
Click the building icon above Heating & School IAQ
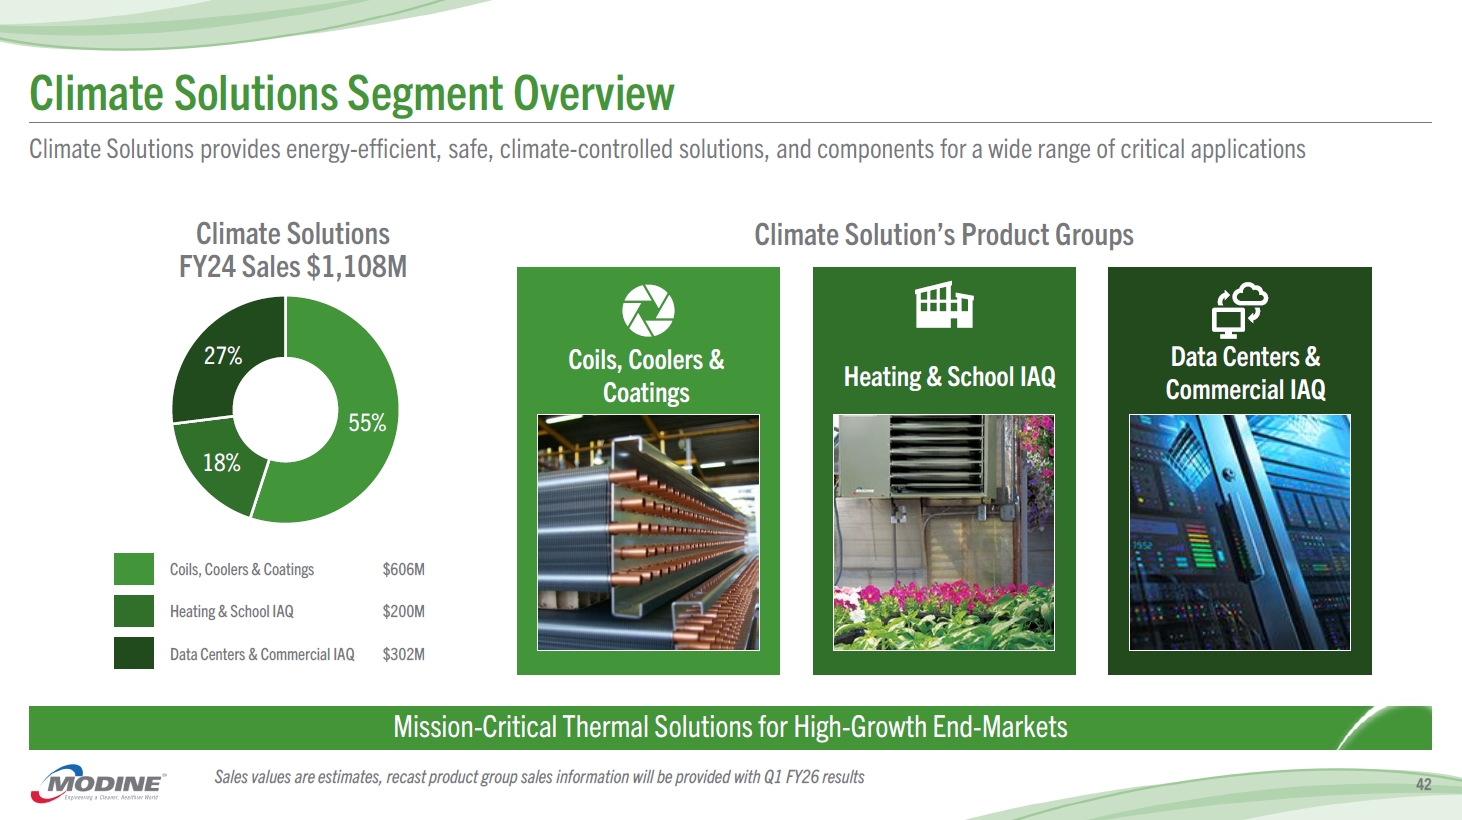point(944,305)
